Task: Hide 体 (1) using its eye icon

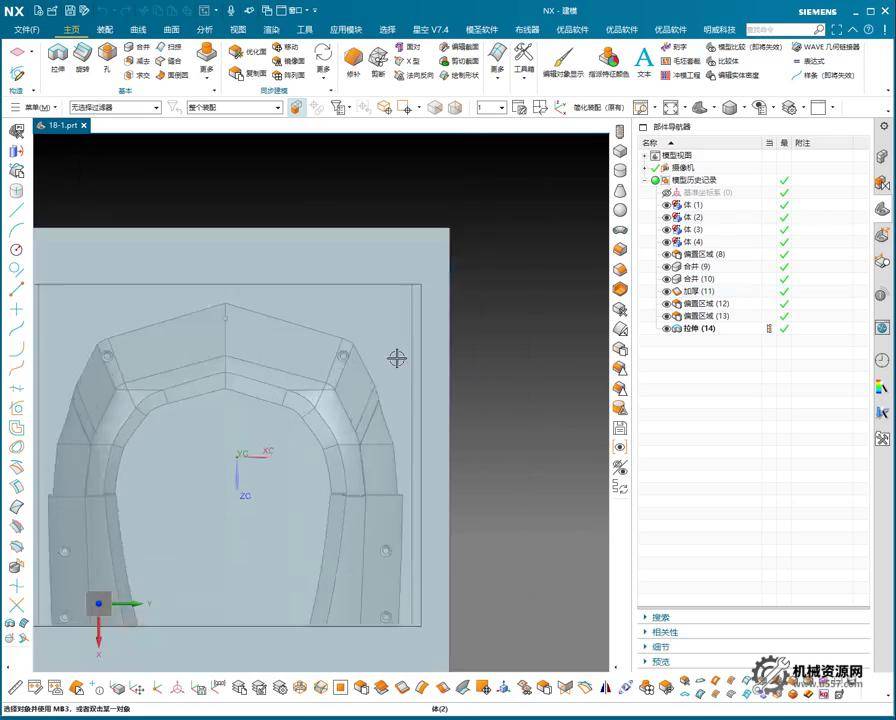Action: [x=666, y=205]
